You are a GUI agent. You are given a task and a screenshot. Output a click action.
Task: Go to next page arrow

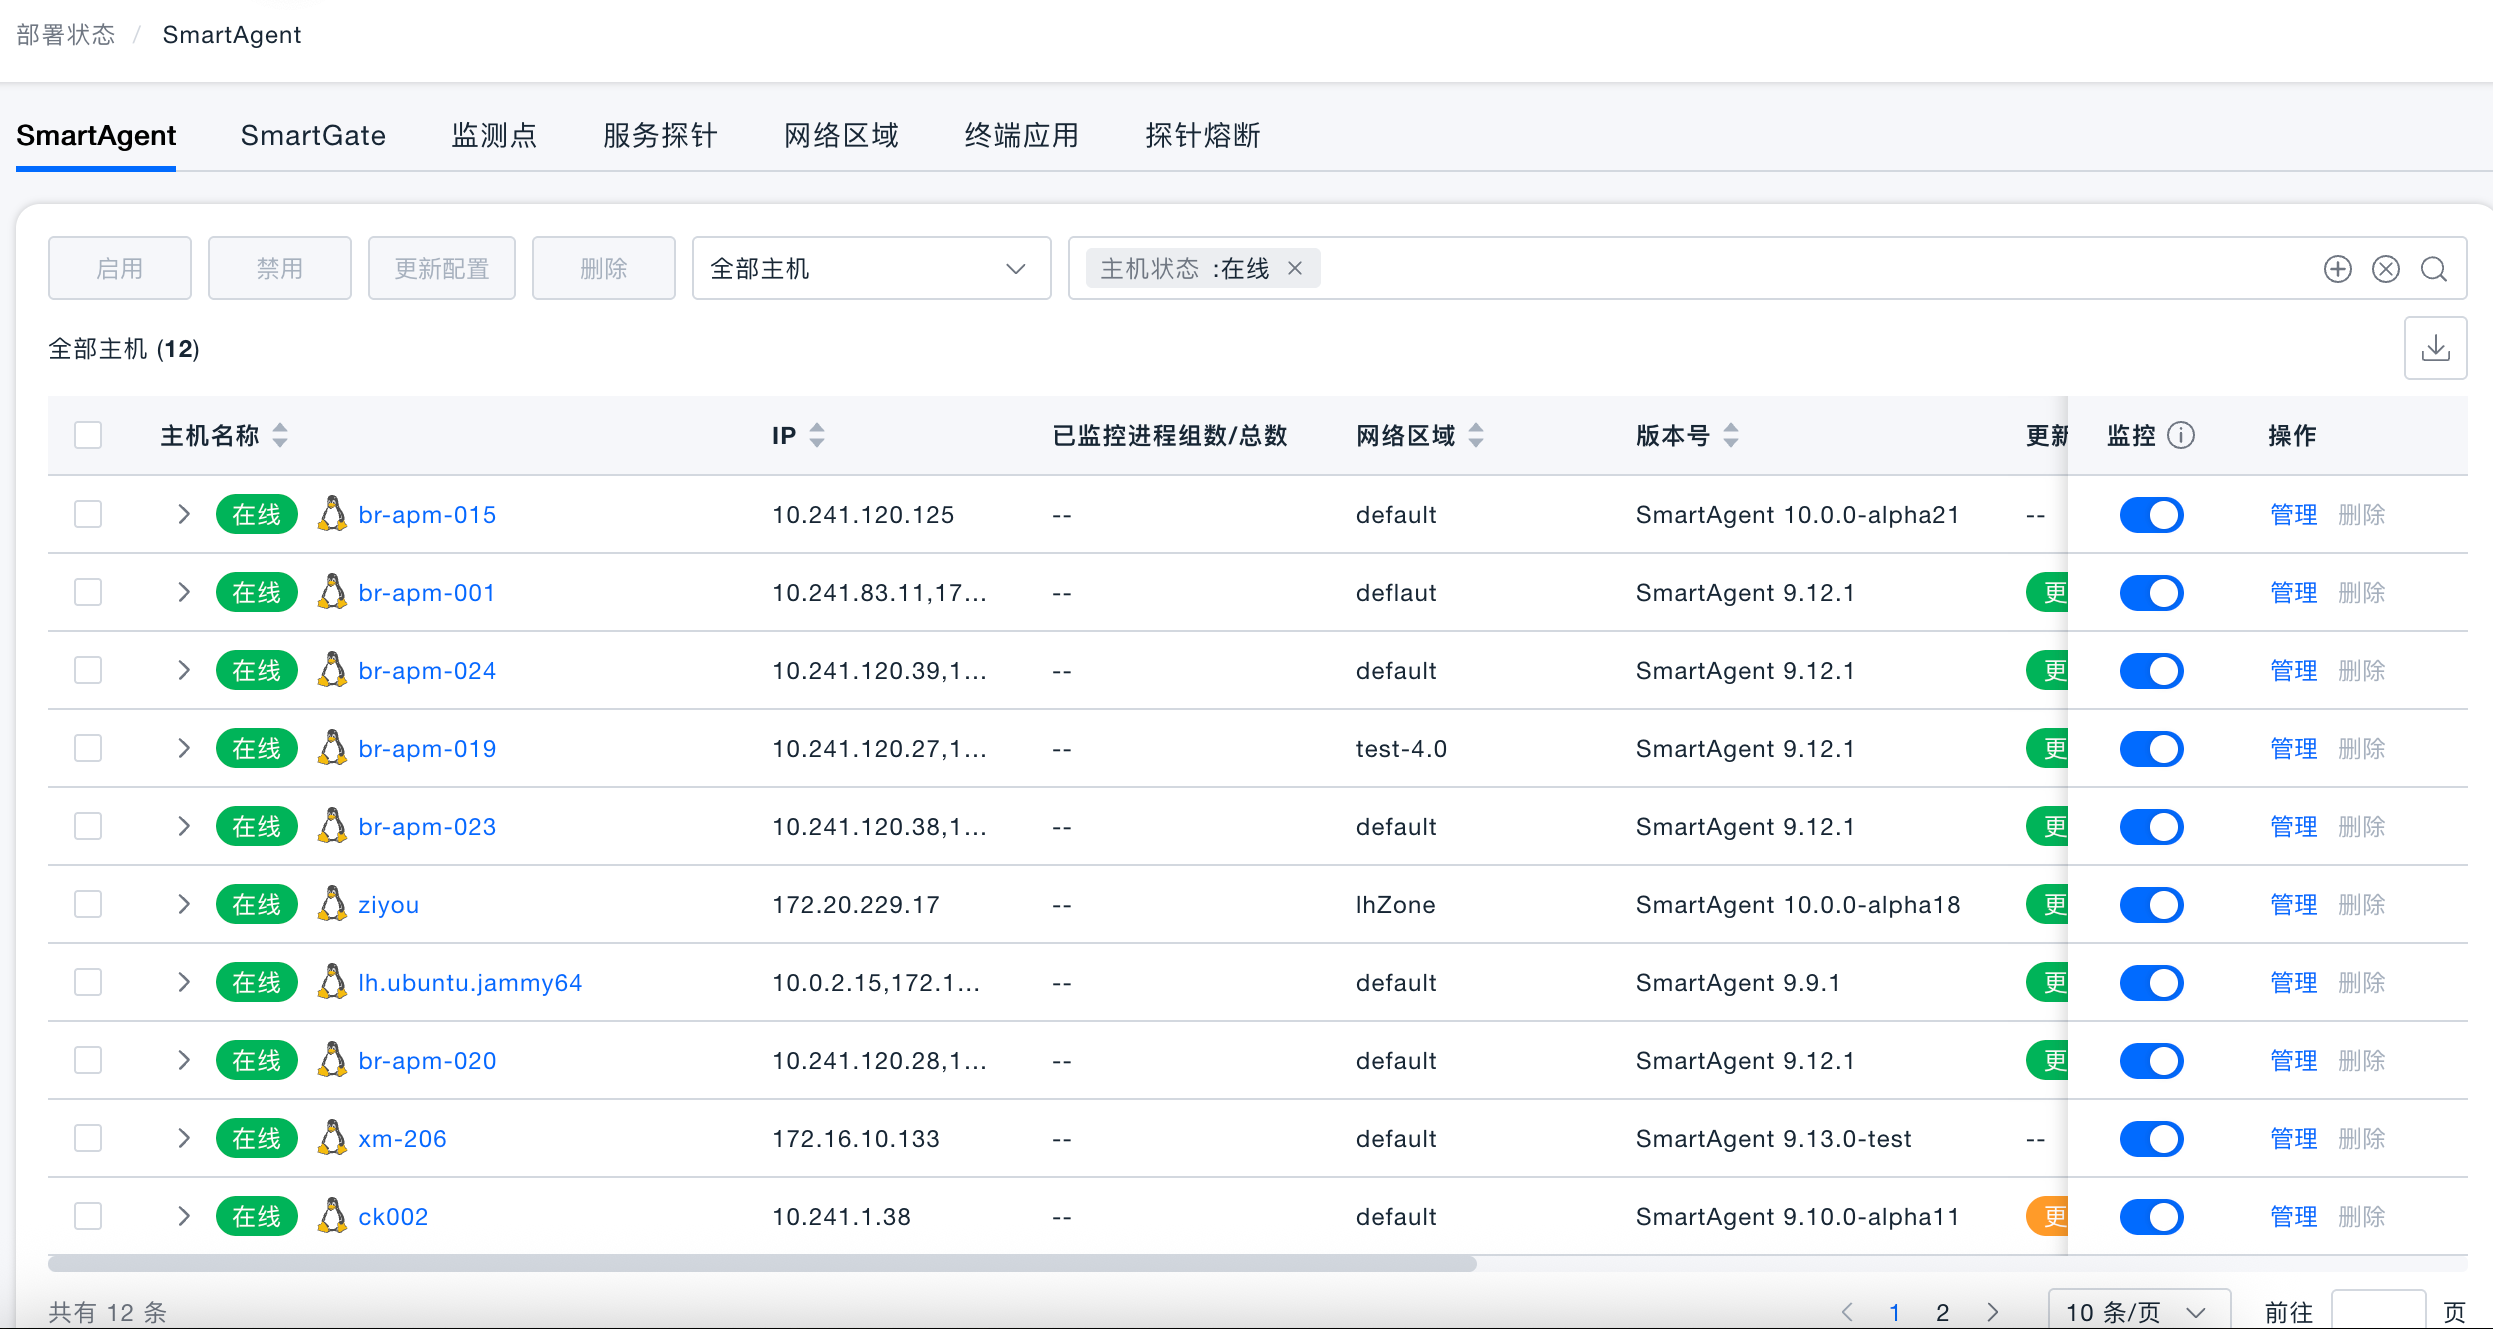(x=1993, y=1312)
